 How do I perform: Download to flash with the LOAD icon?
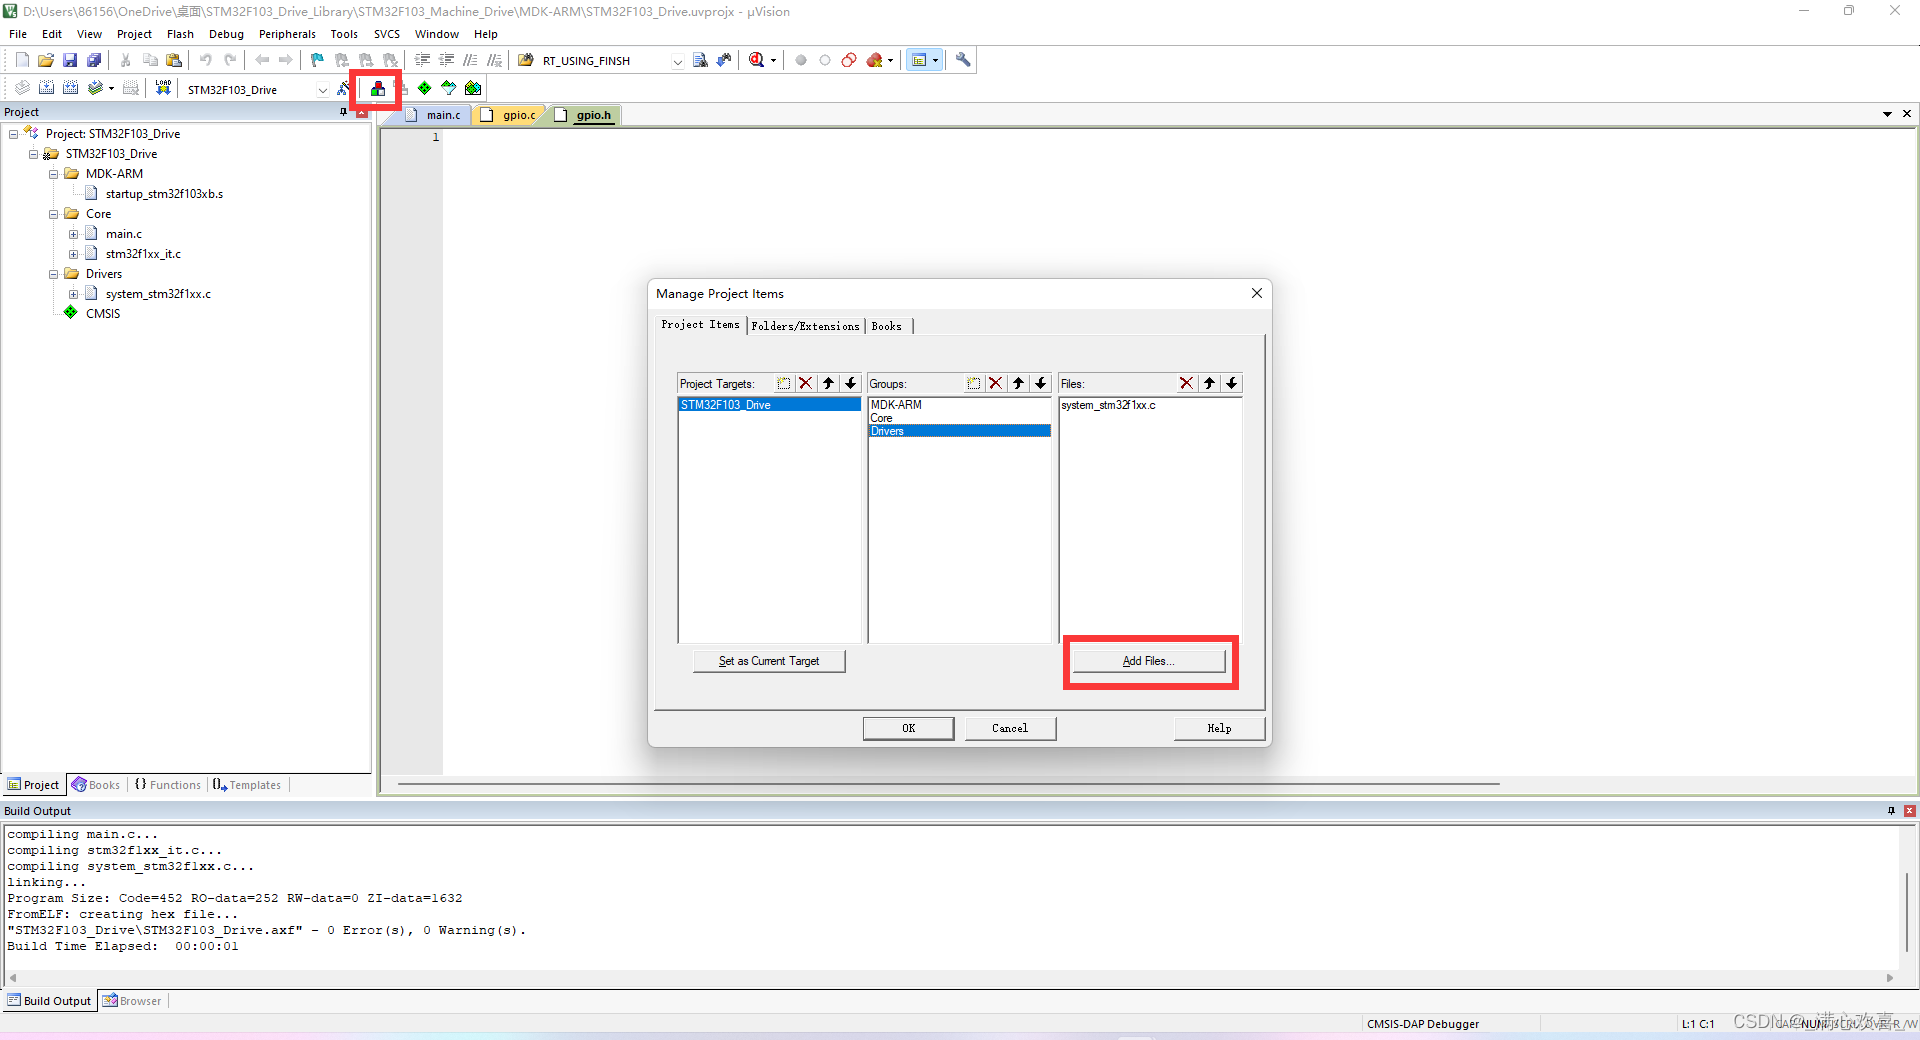point(163,88)
